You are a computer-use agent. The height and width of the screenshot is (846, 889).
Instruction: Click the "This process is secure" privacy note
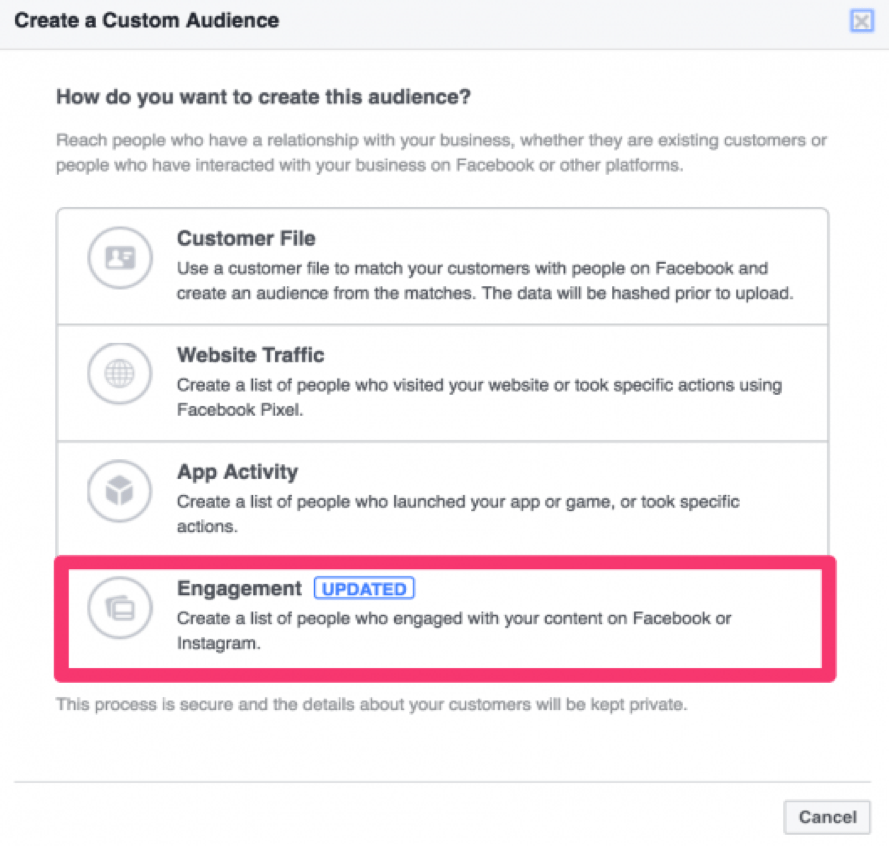371,705
